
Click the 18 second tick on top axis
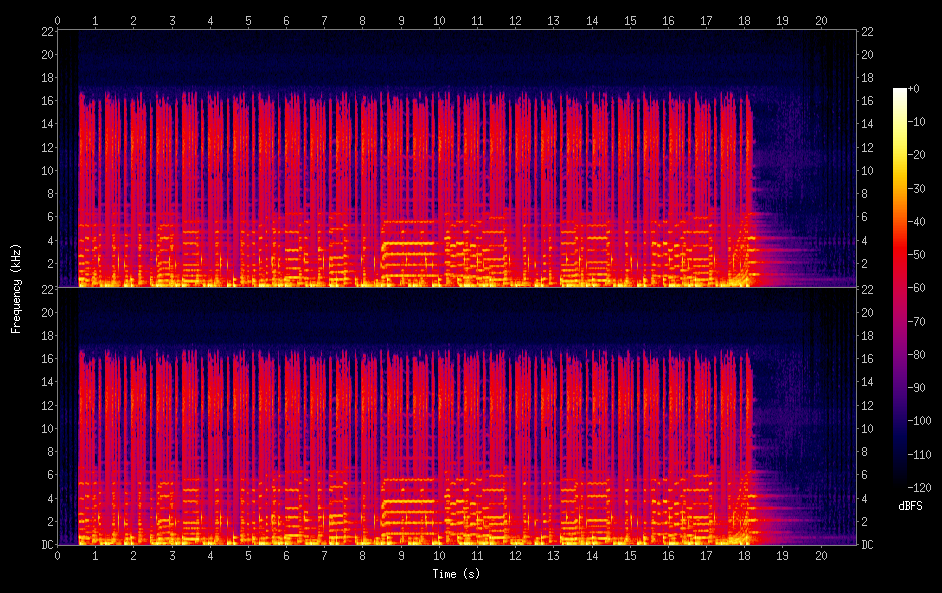click(744, 19)
